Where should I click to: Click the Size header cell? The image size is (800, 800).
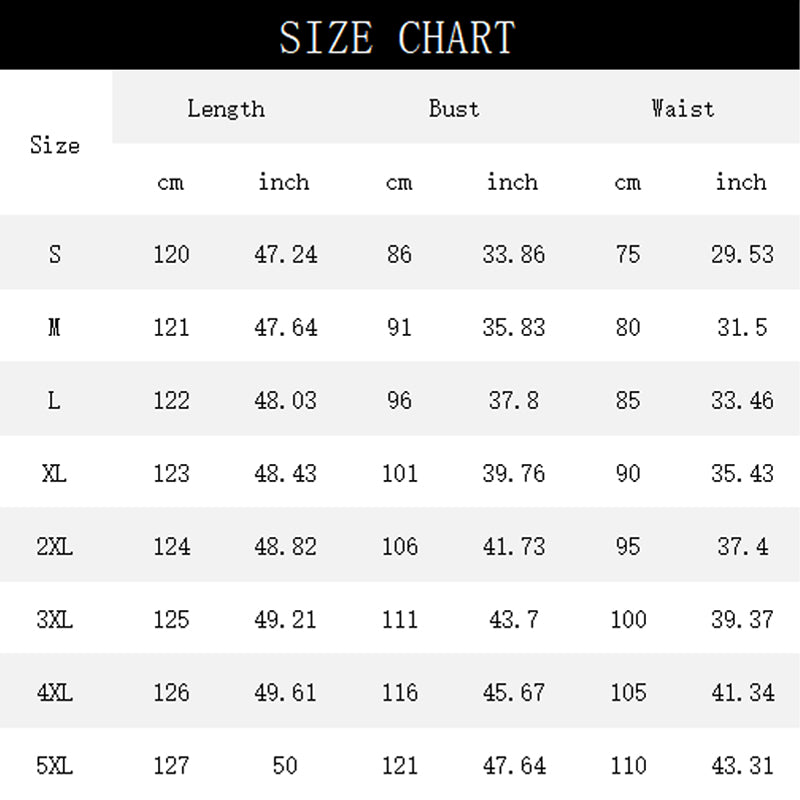pyautogui.click(x=55, y=145)
